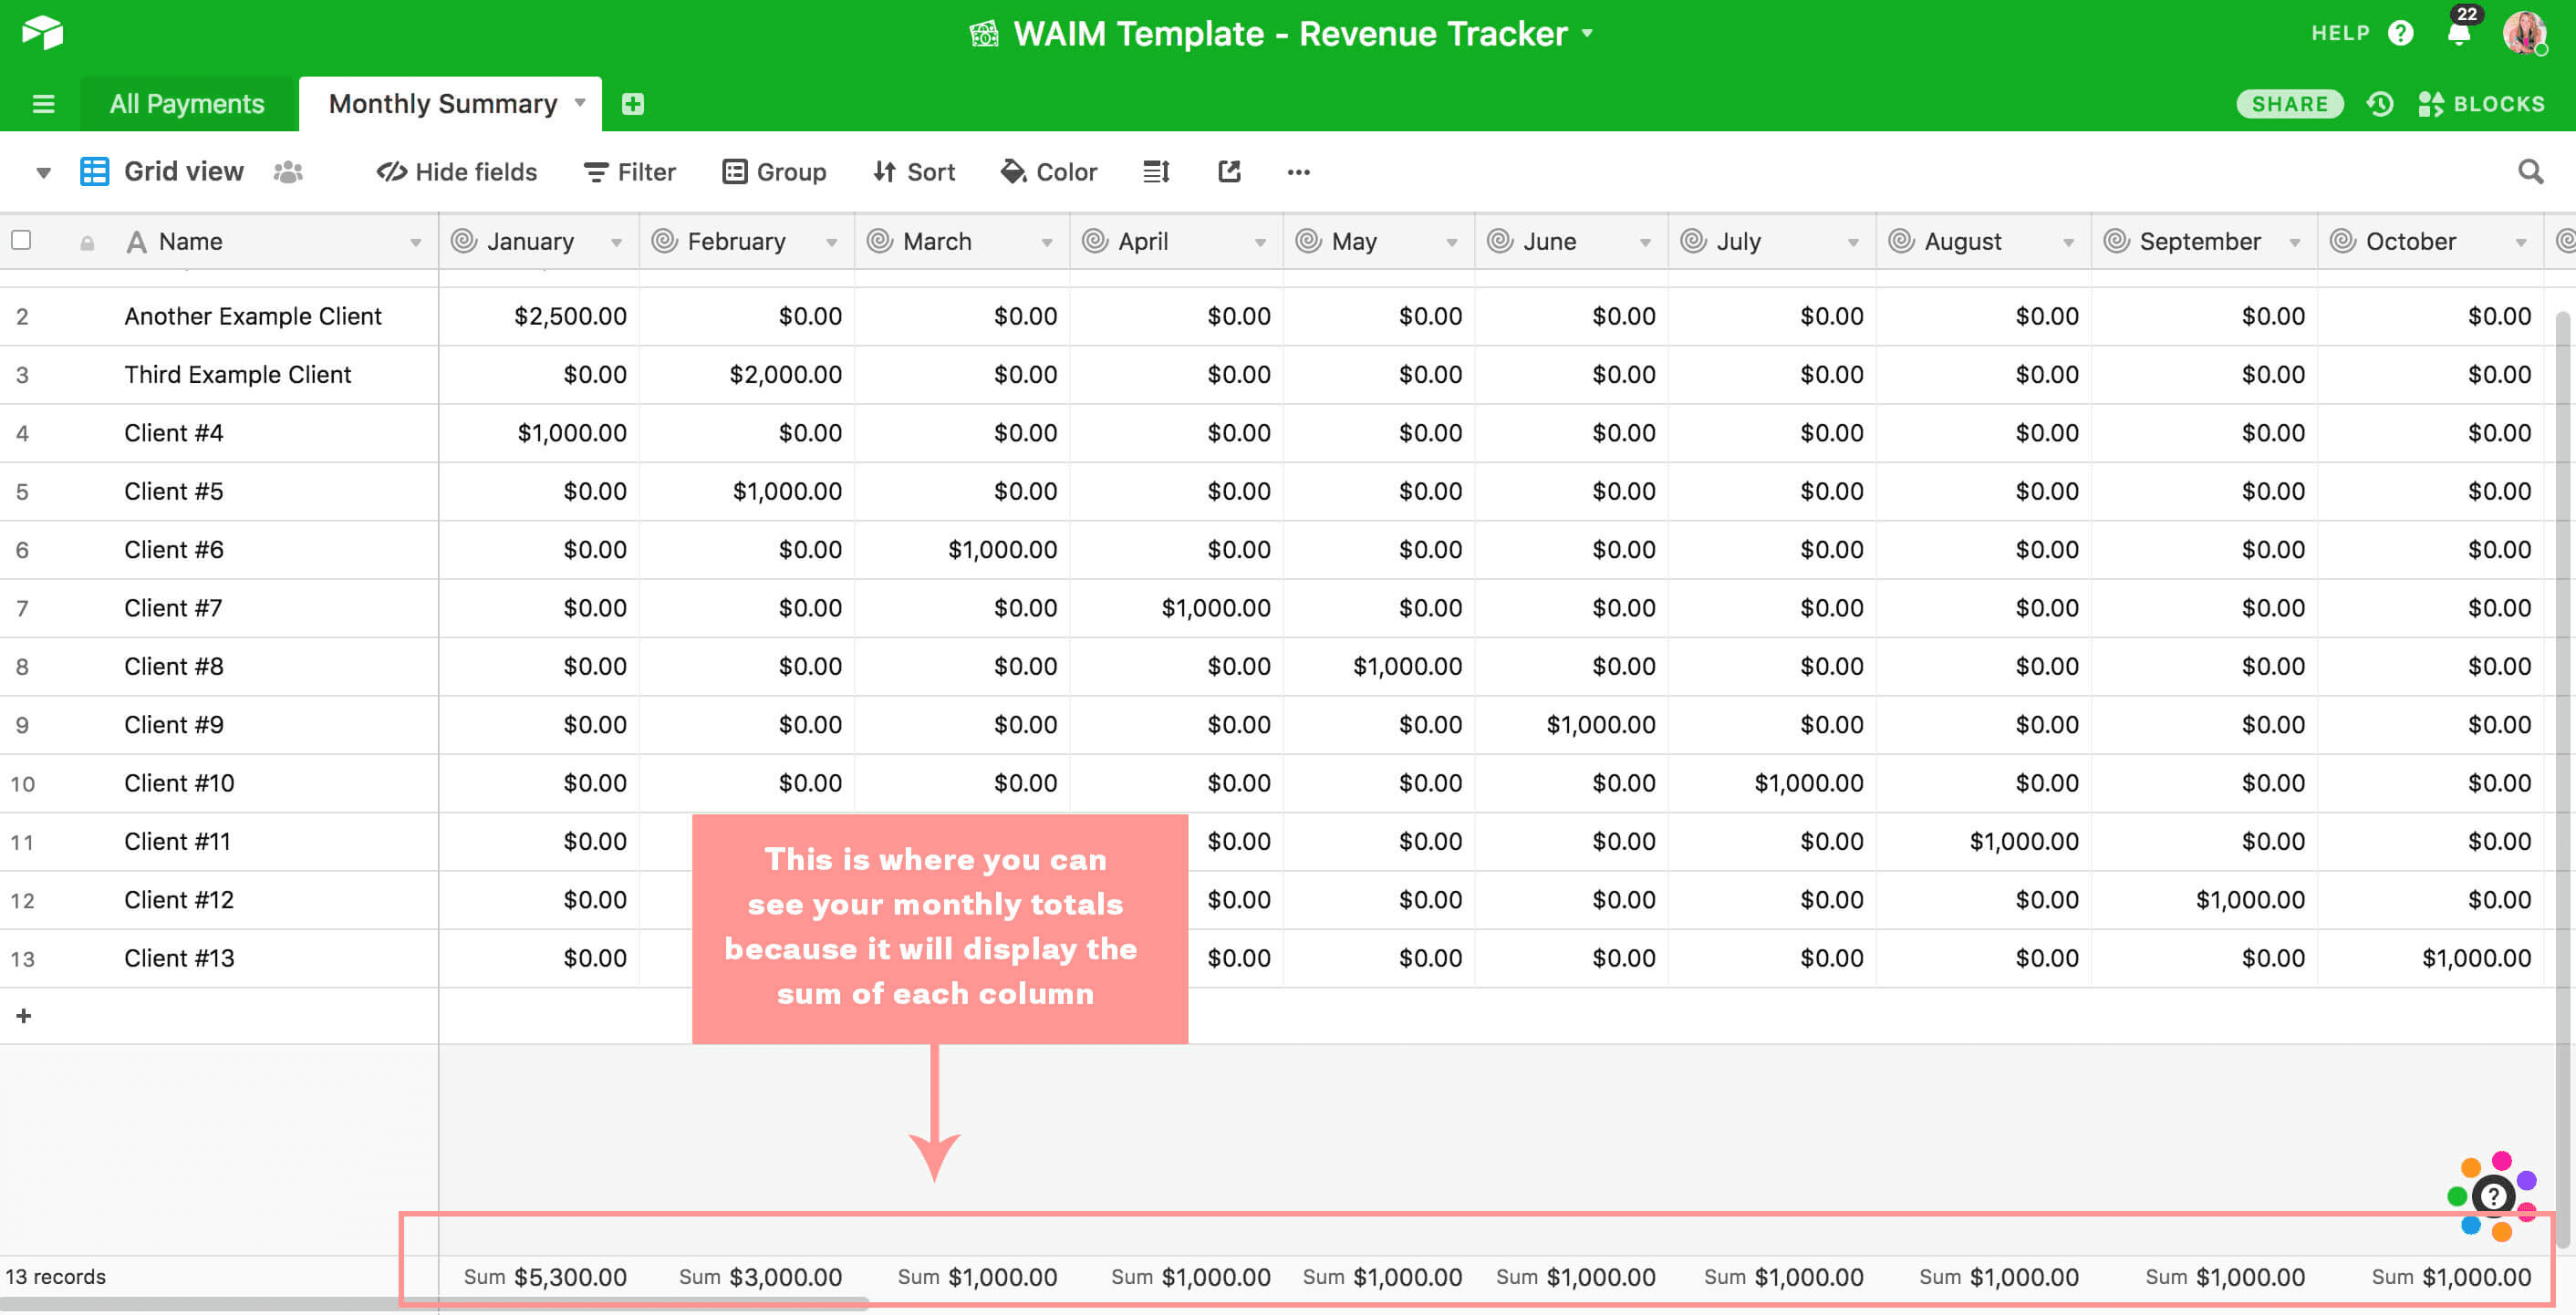
Task: Click the revision history clock icon
Action: tap(2380, 104)
